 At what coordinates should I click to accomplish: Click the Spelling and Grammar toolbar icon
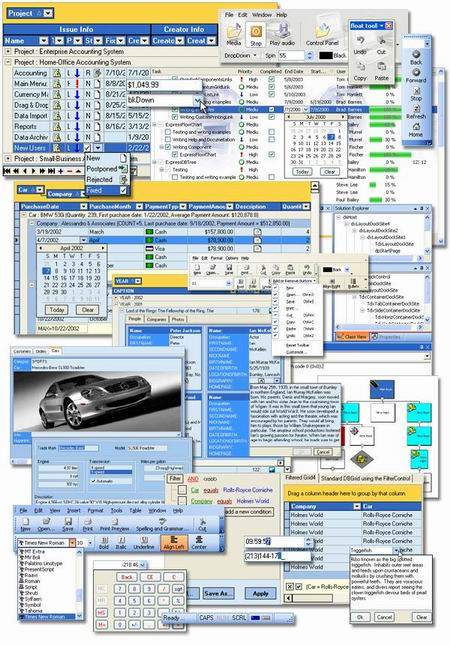(162, 522)
